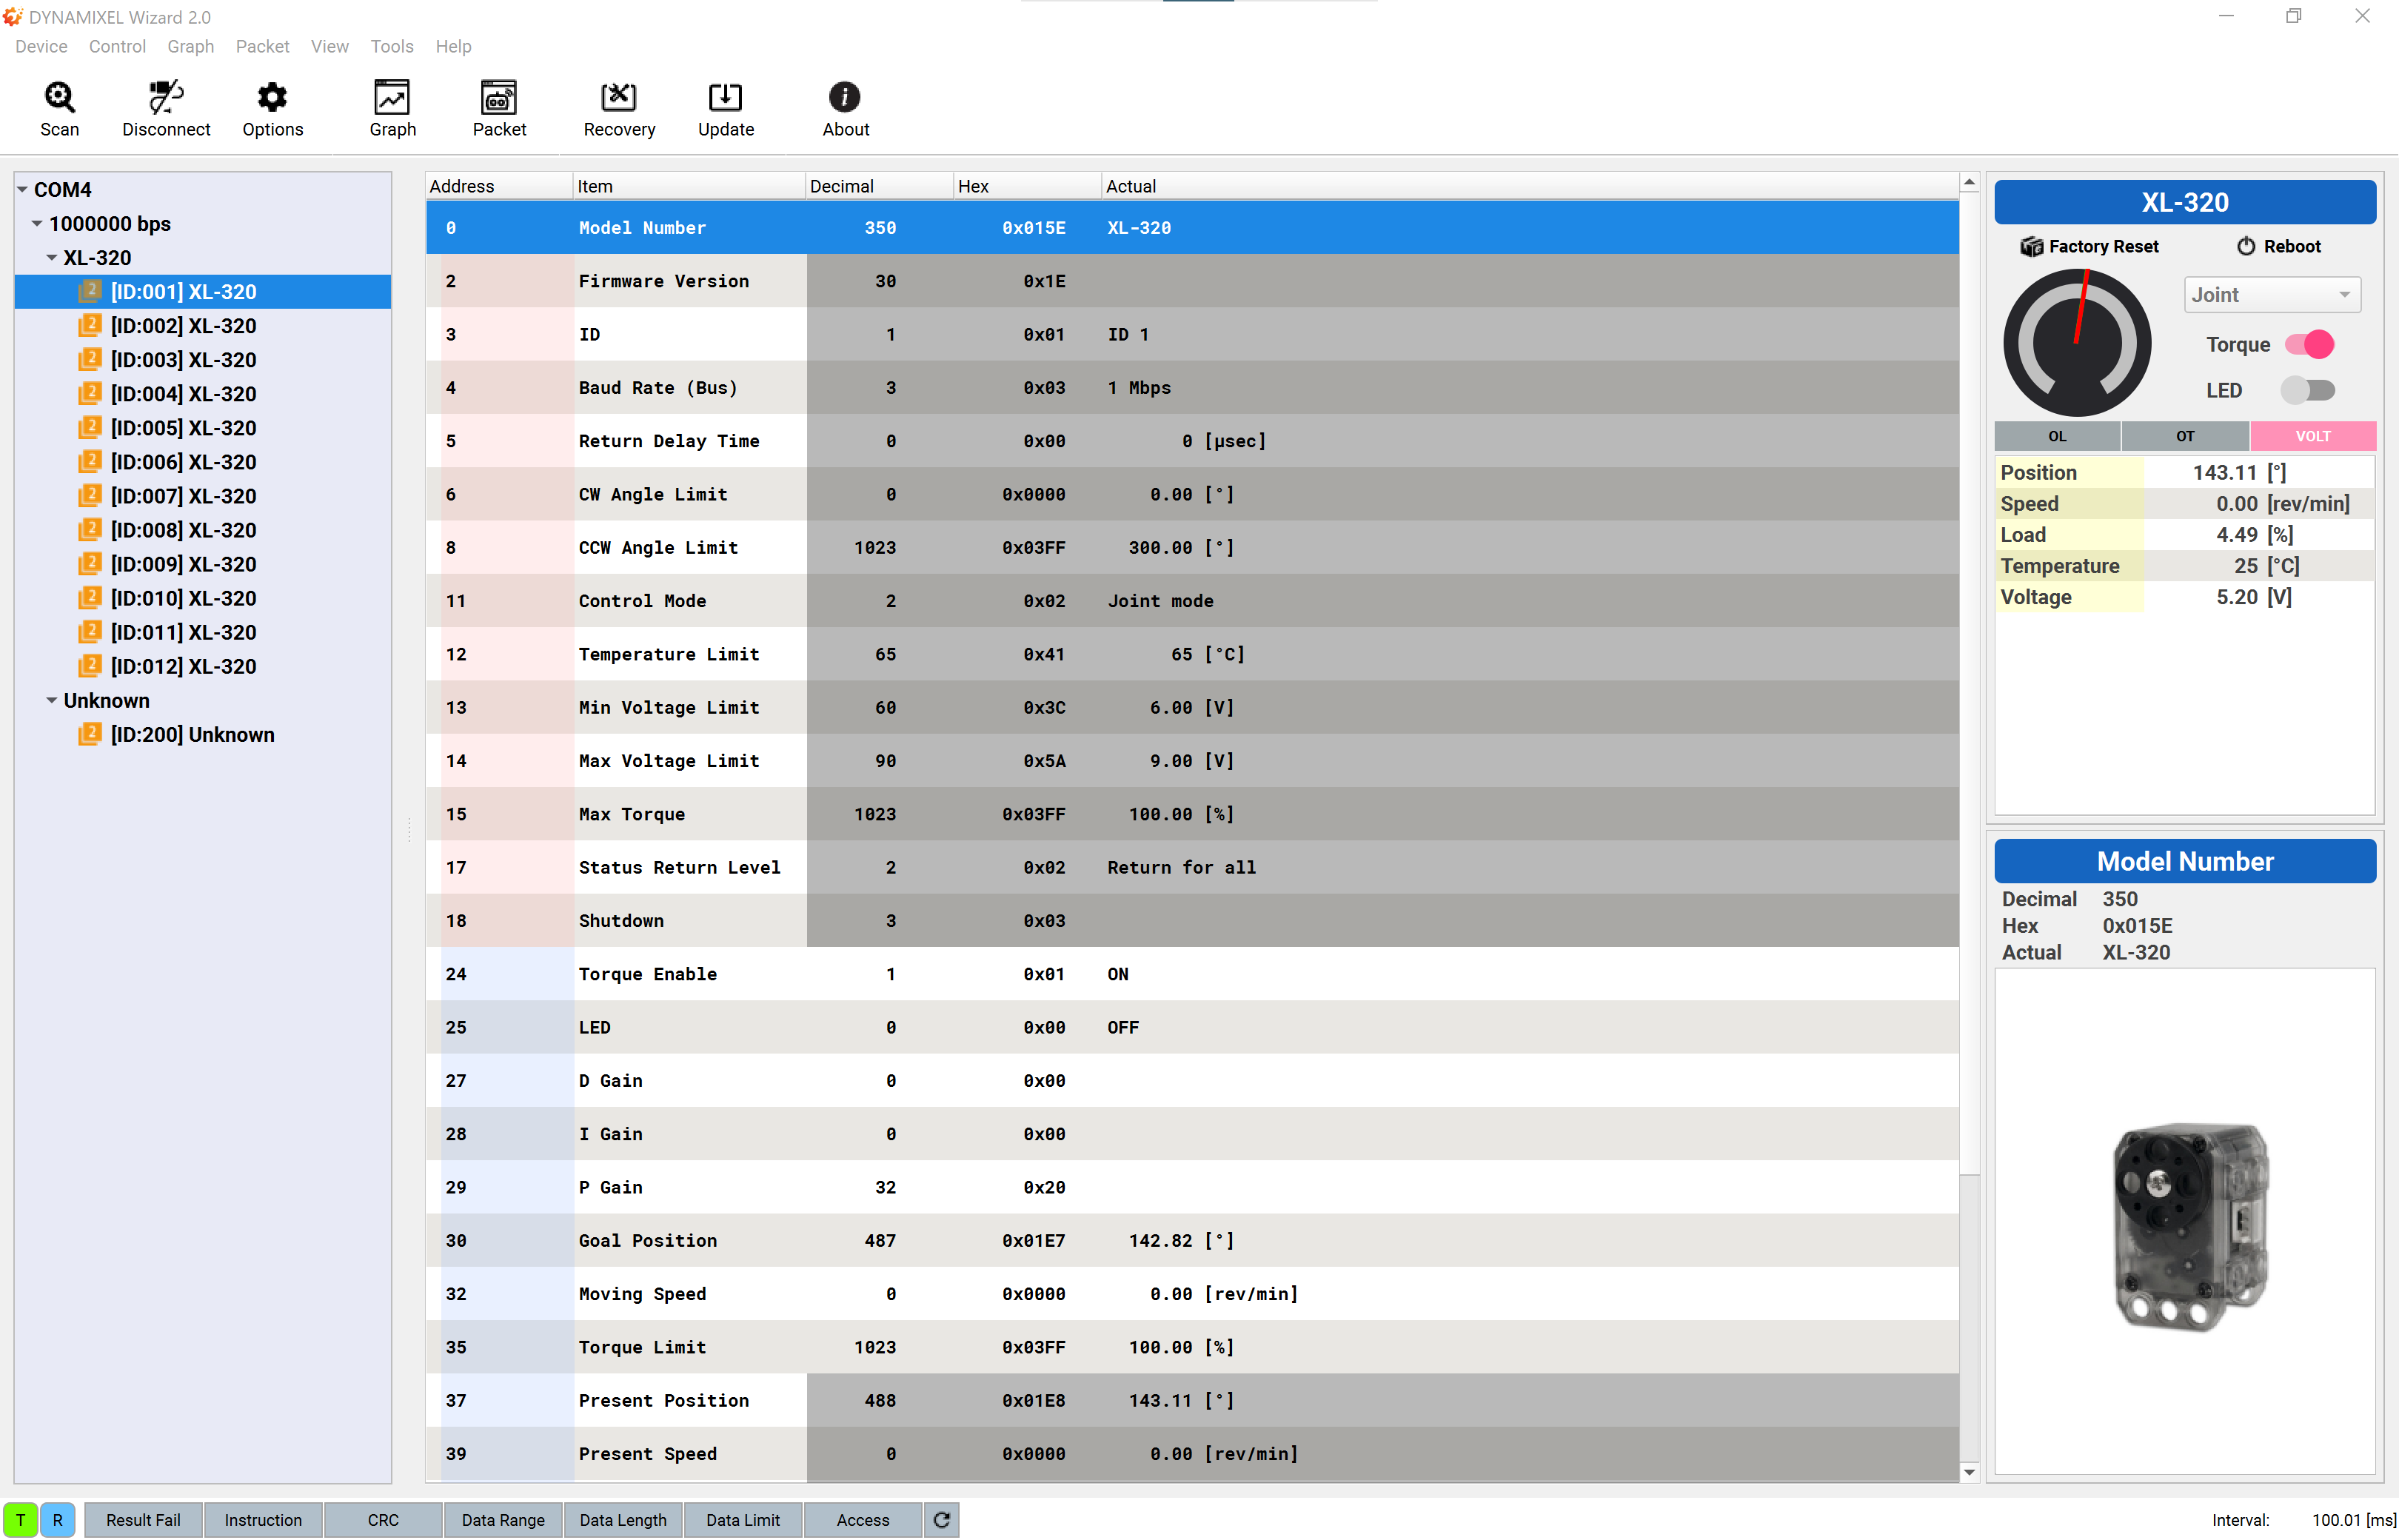Collapse the Unknown group node

52,700
